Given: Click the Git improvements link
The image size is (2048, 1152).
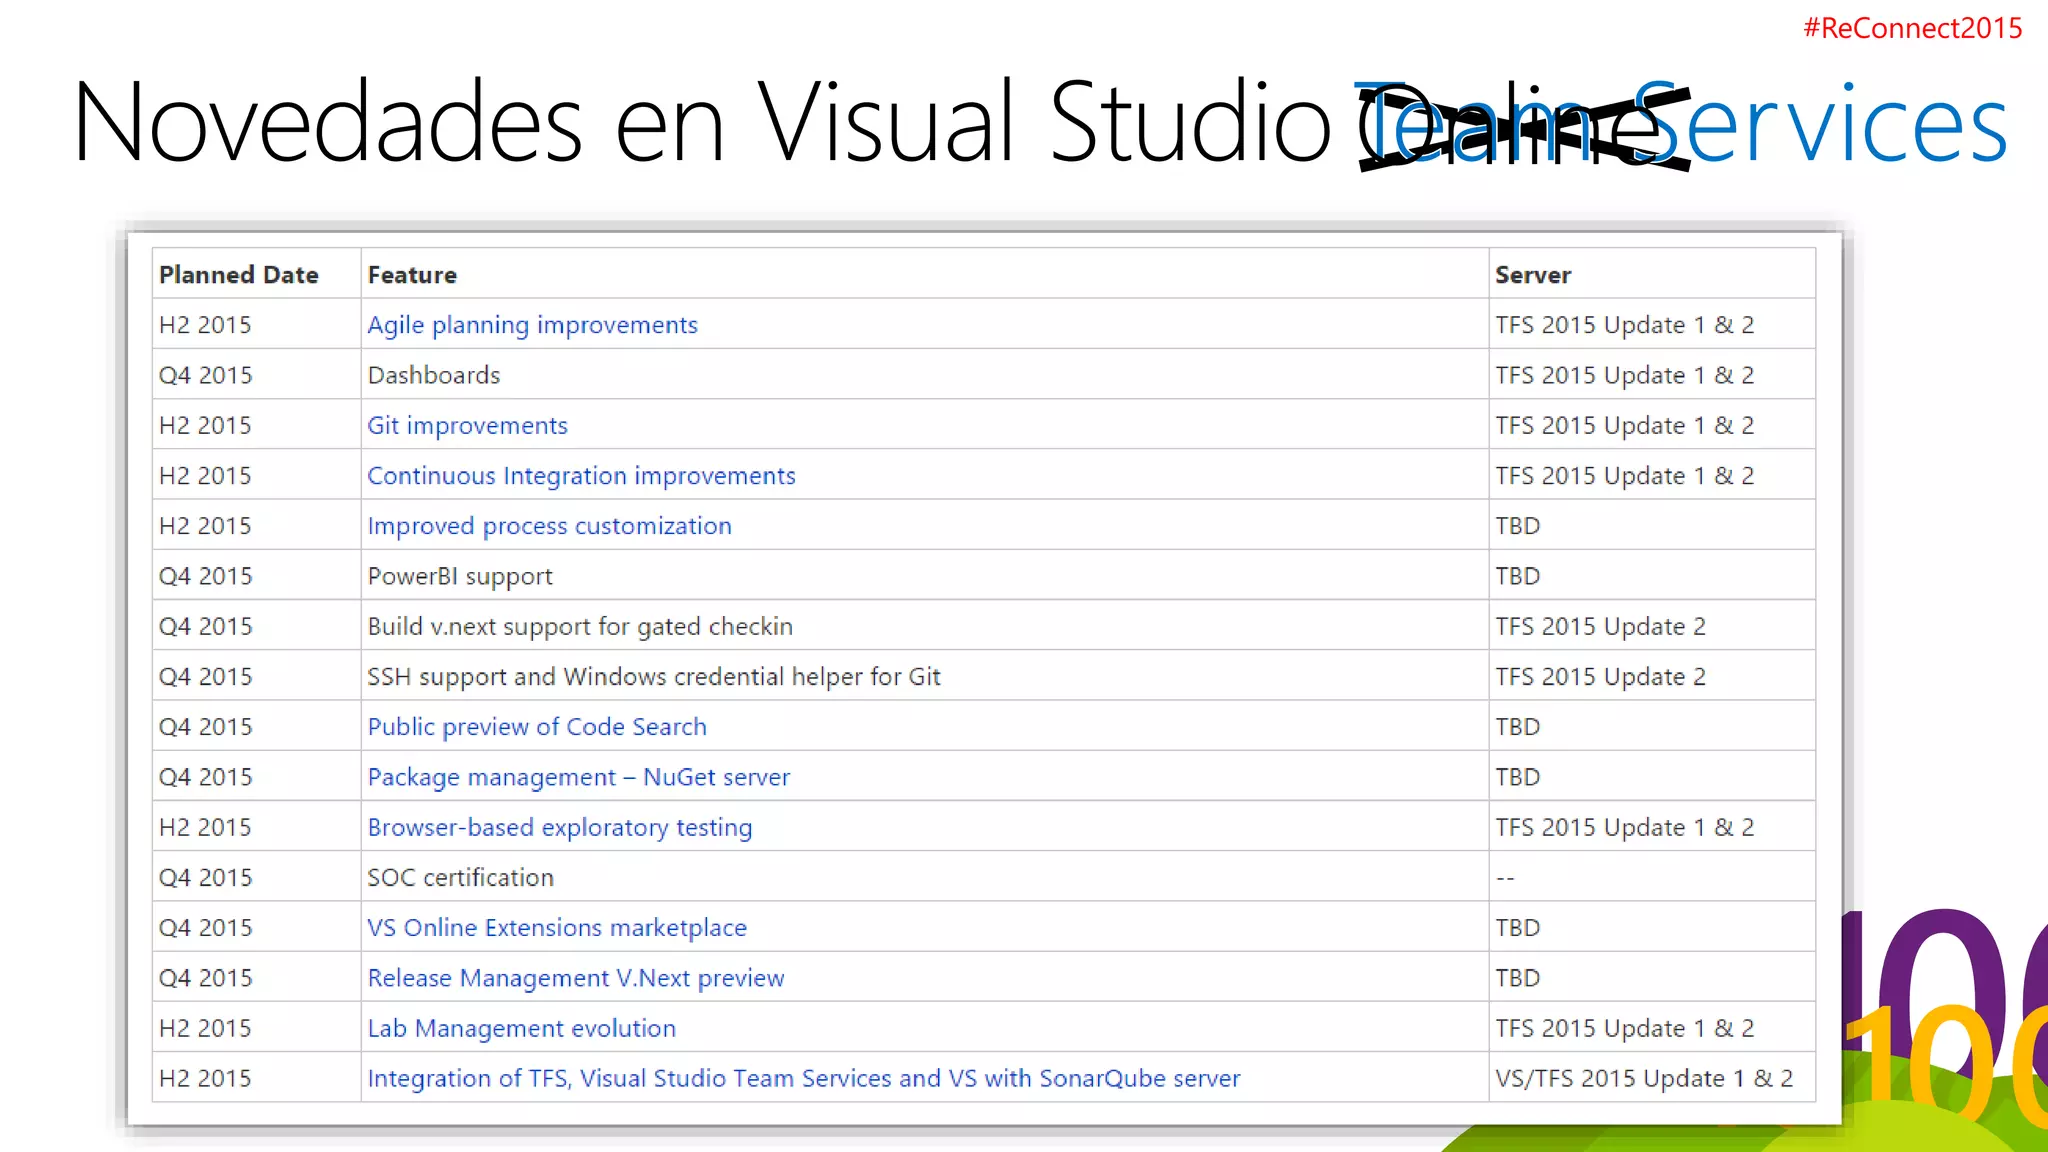Looking at the screenshot, I should [467, 426].
